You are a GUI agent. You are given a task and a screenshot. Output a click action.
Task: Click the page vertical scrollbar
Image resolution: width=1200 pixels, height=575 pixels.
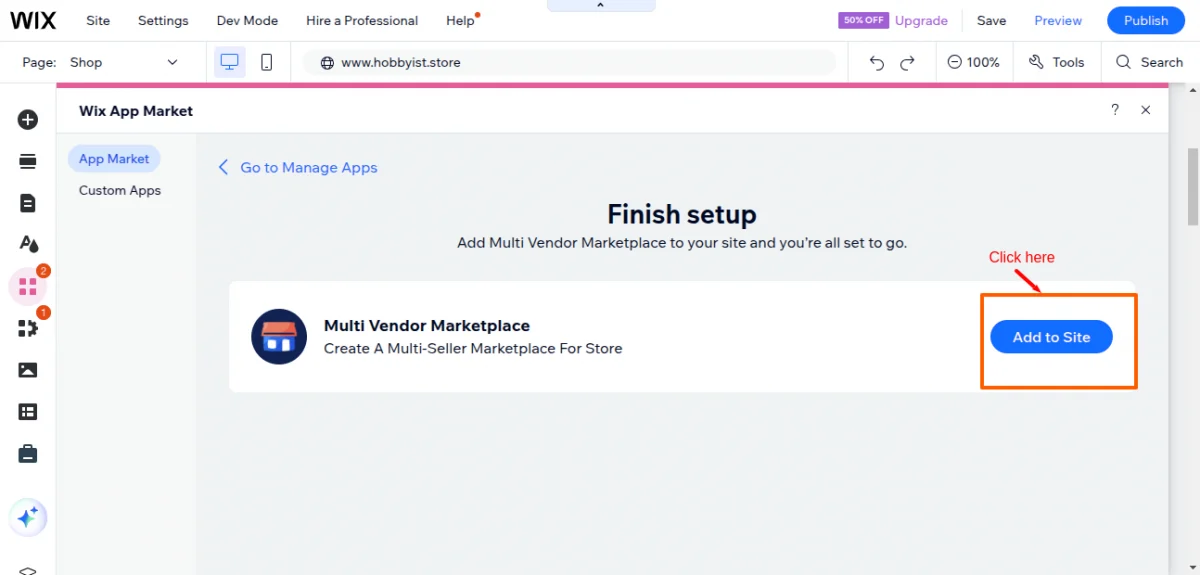pyautogui.click(x=1192, y=188)
